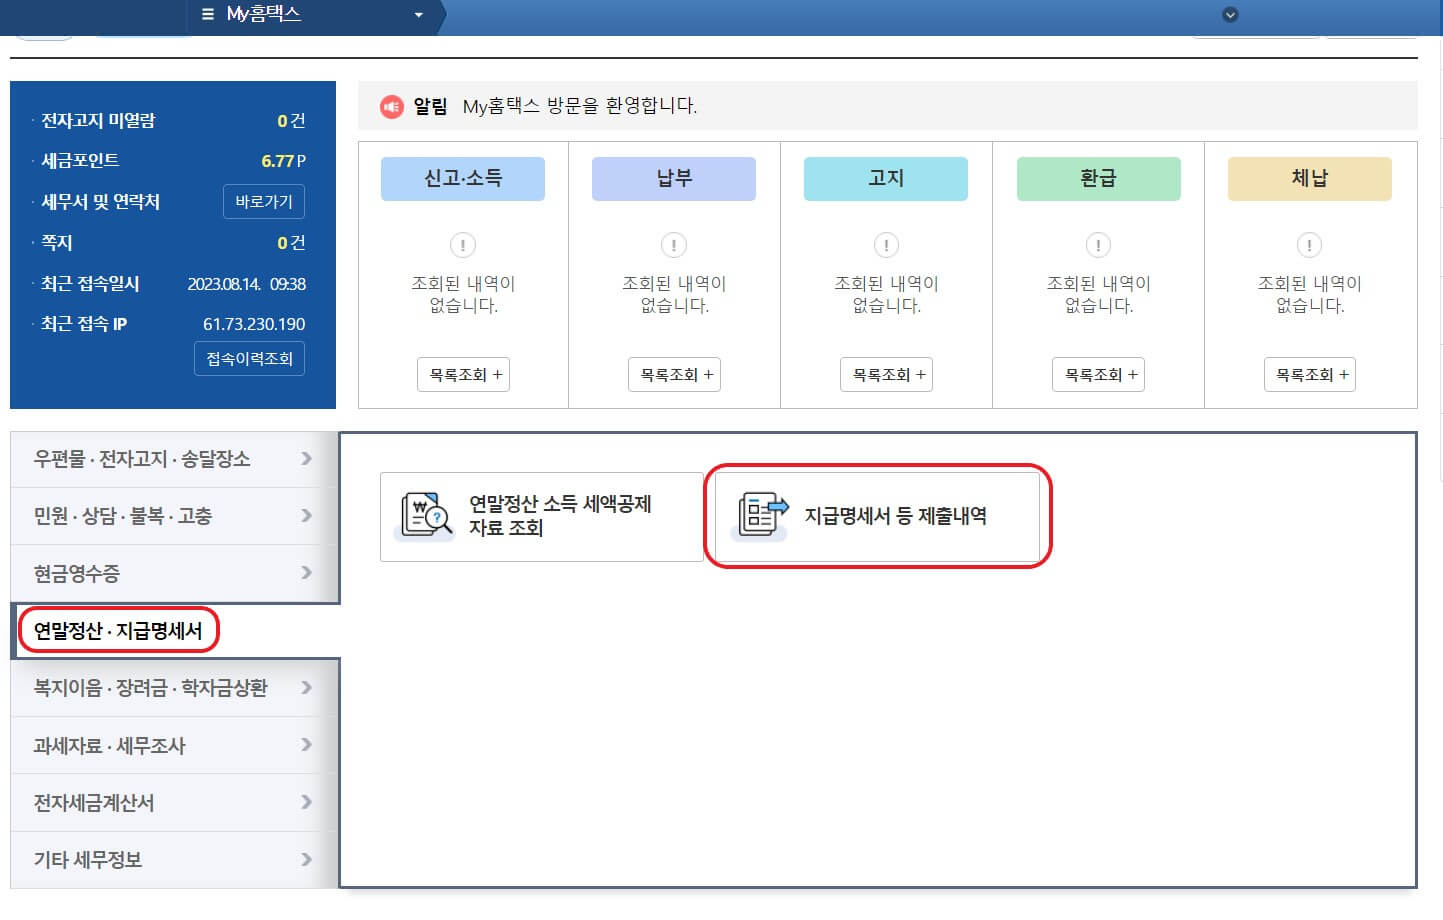Expand chevron beside 복지이음·장려금·학자금상환
The height and width of the screenshot is (920, 1443).
pyautogui.click(x=307, y=688)
